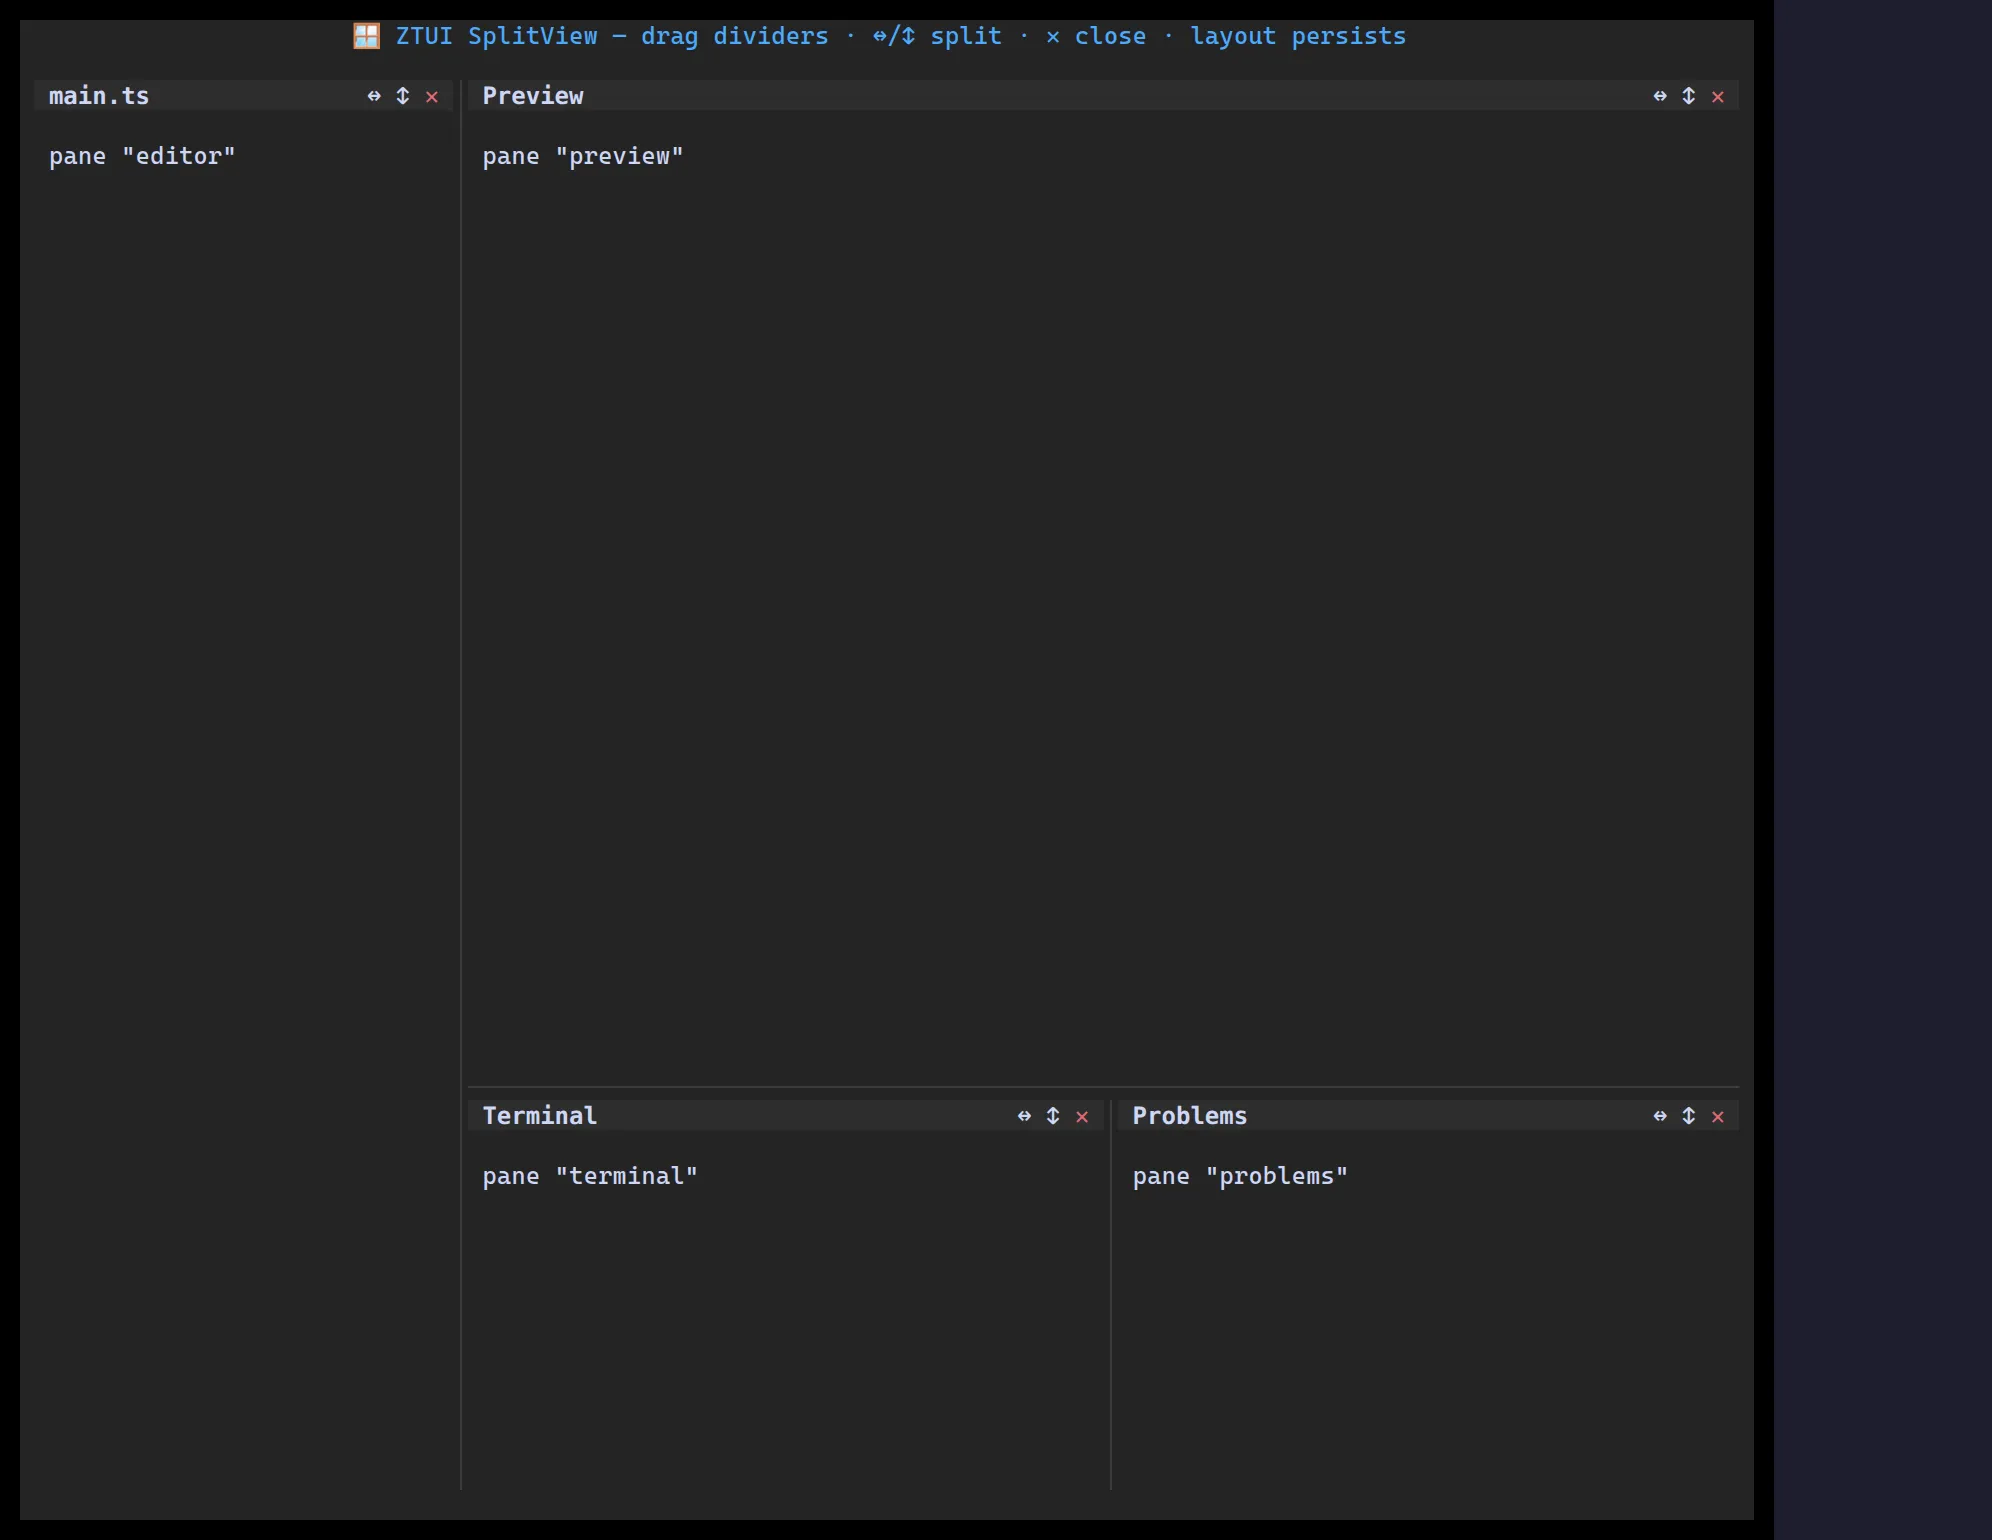Split the Terminal pane horizontally
This screenshot has width=1992, height=1540.
tap(1024, 1116)
